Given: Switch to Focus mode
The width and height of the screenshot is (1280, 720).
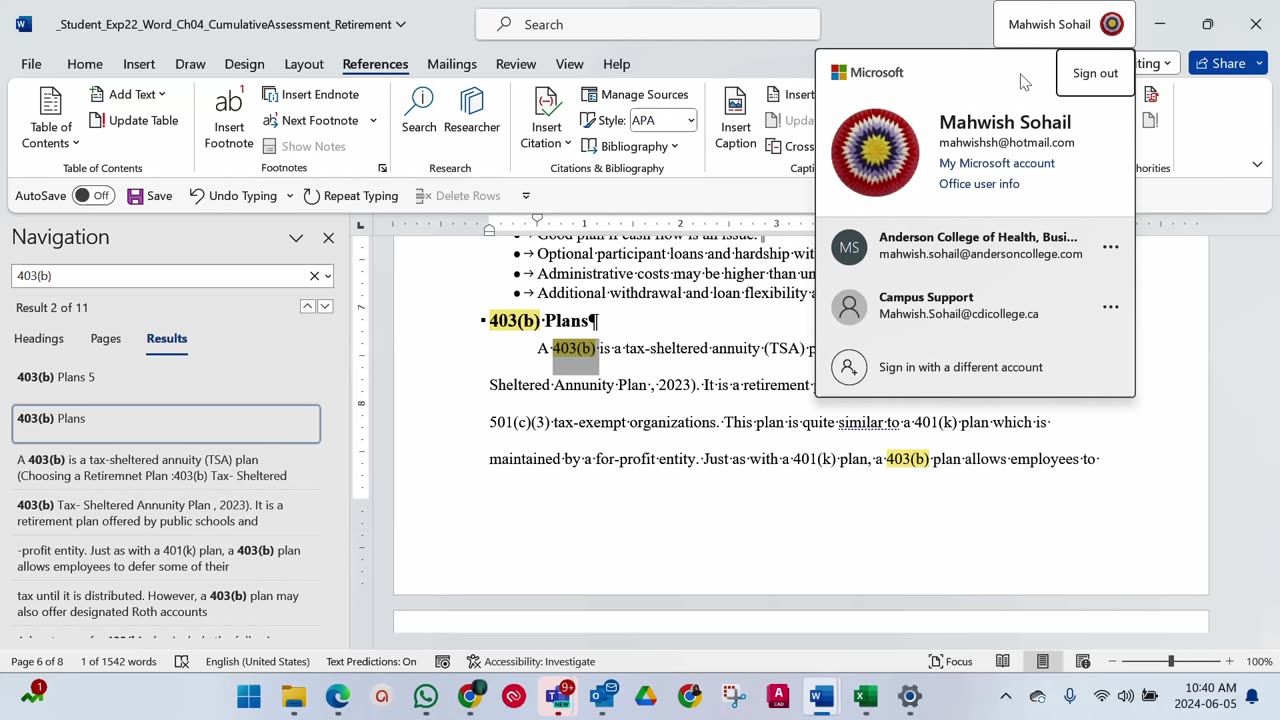Looking at the screenshot, I should 950,661.
